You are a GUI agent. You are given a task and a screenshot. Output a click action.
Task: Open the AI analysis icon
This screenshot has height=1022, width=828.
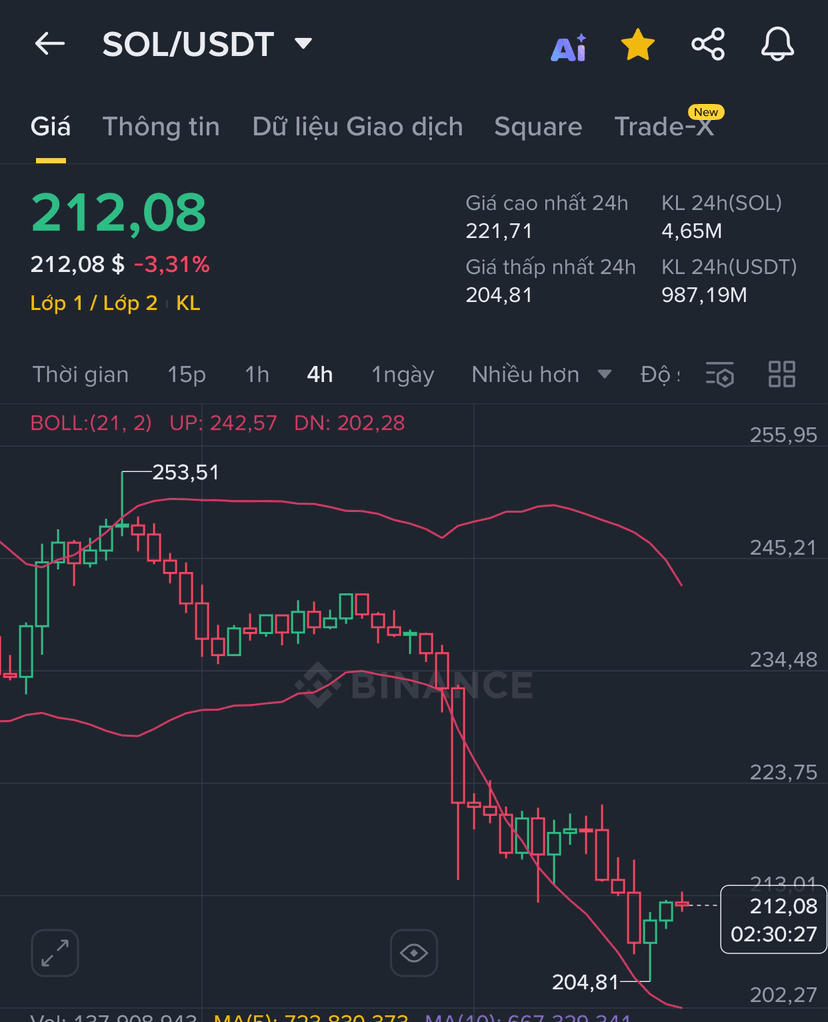(x=568, y=46)
